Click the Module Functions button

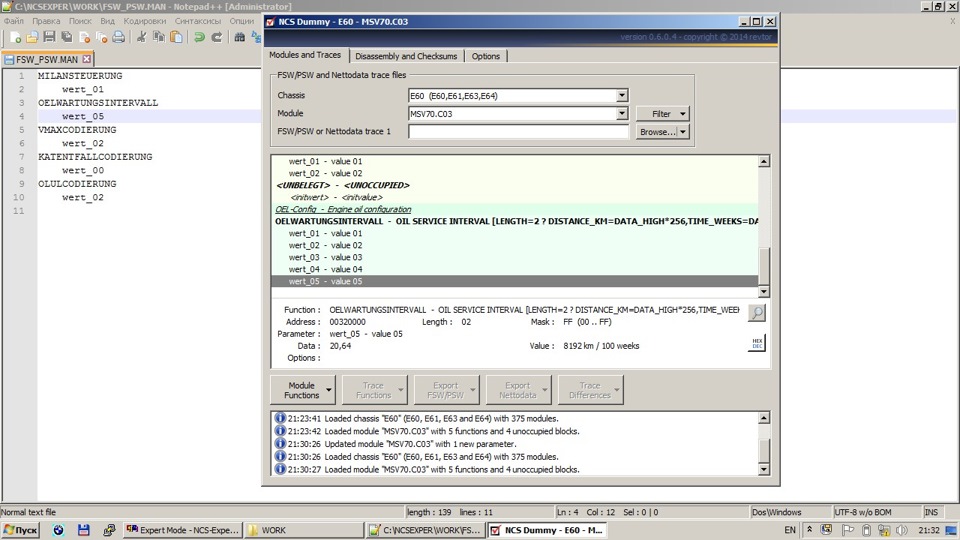click(301, 390)
